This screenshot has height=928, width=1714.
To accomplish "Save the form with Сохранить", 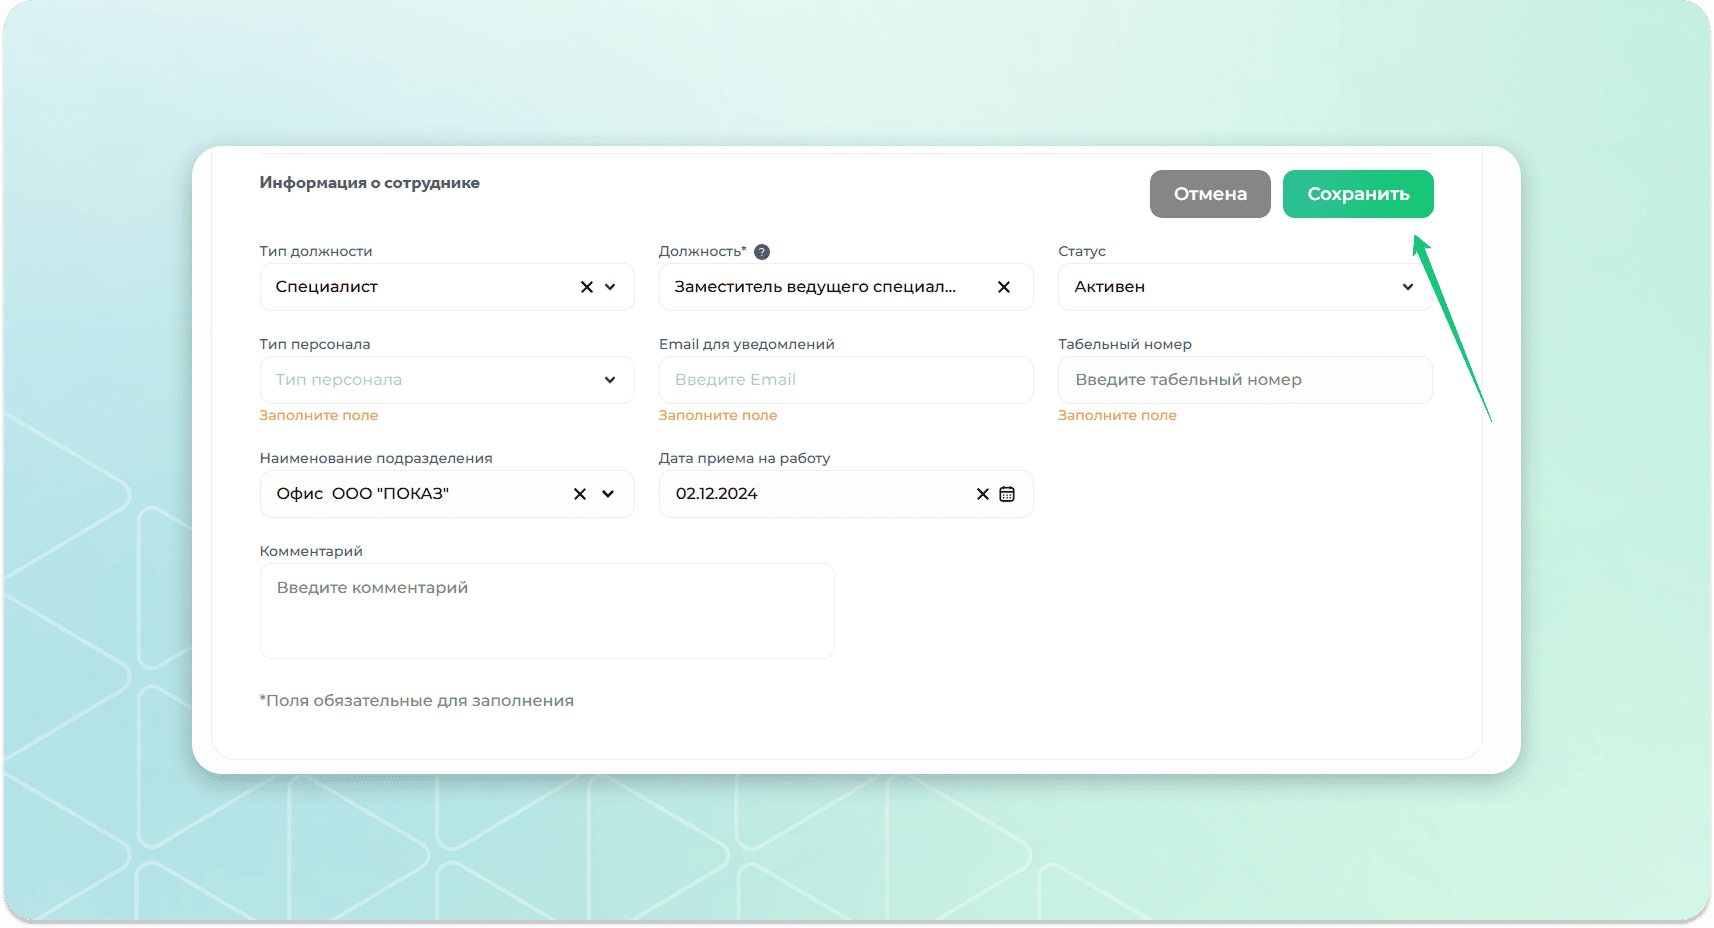I will pos(1357,194).
